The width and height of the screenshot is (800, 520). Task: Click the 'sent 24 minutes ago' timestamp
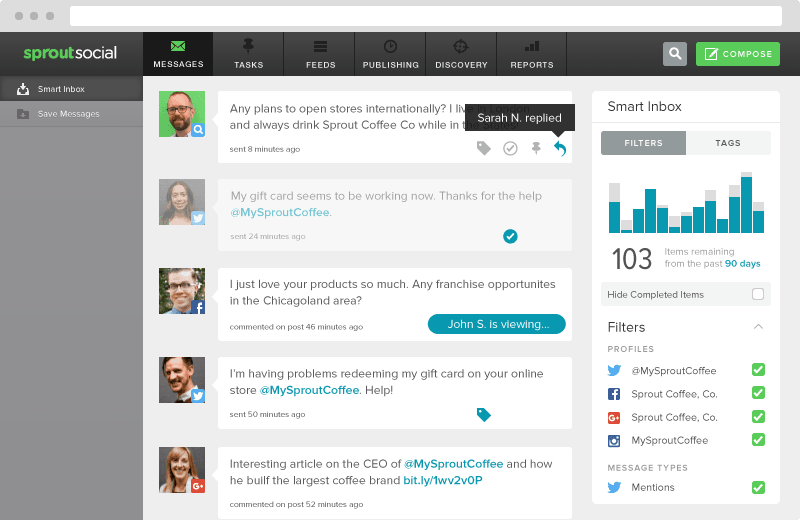point(267,236)
